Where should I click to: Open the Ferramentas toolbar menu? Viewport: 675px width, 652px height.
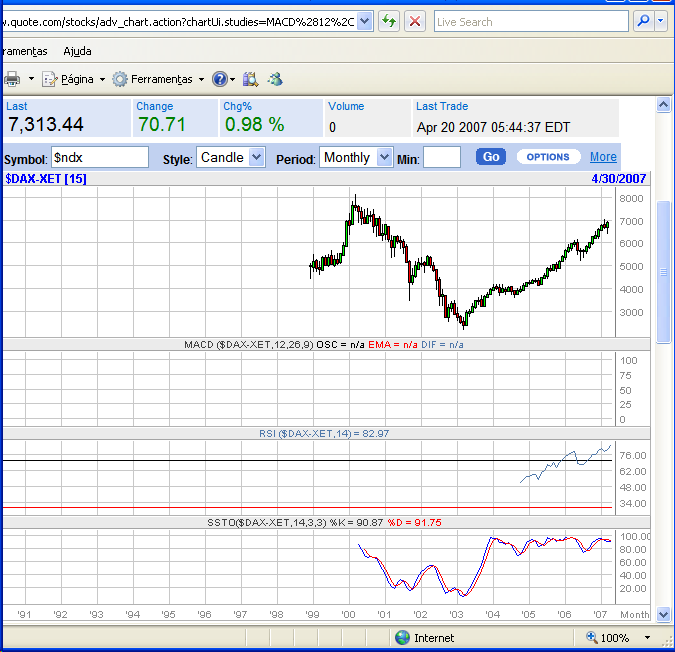[x=160, y=79]
